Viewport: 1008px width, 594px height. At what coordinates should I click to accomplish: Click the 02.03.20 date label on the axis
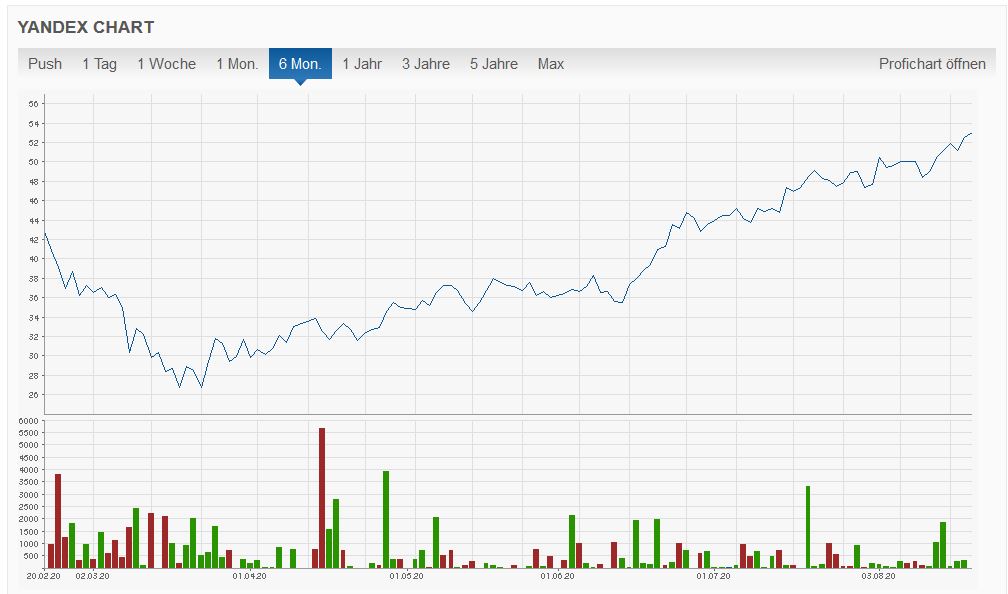click(x=93, y=576)
